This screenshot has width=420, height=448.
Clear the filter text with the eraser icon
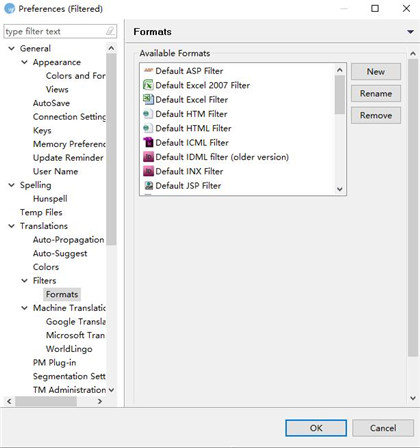110,31
